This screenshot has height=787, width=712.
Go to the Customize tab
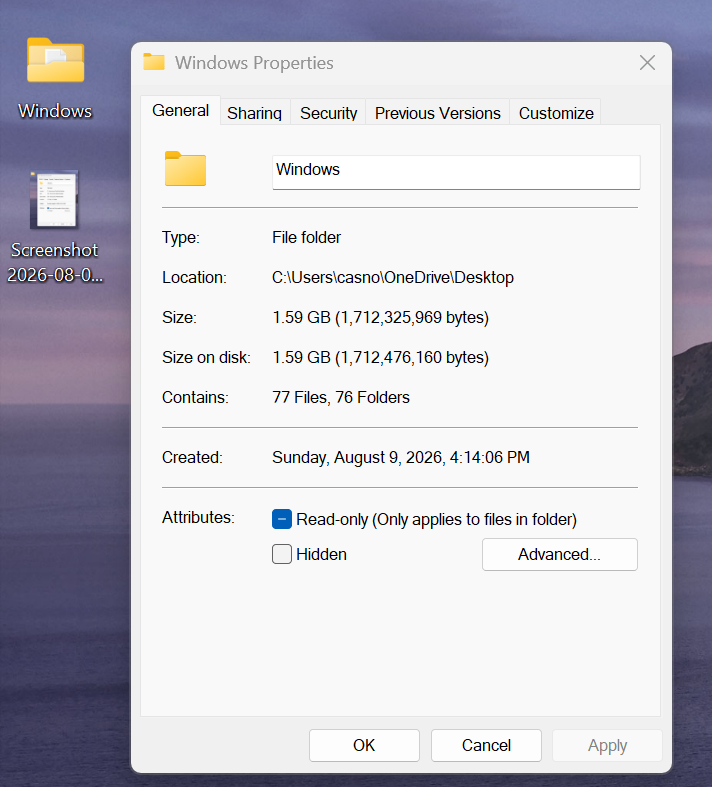click(556, 113)
